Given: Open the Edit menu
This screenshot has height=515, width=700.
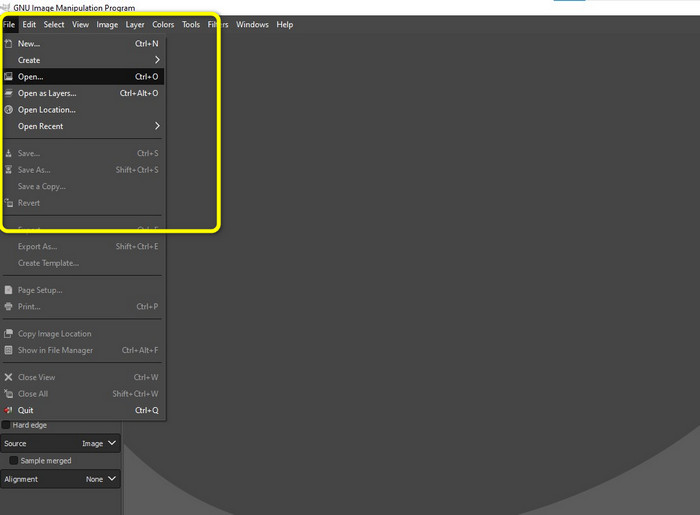Looking at the screenshot, I should coord(29,25).
